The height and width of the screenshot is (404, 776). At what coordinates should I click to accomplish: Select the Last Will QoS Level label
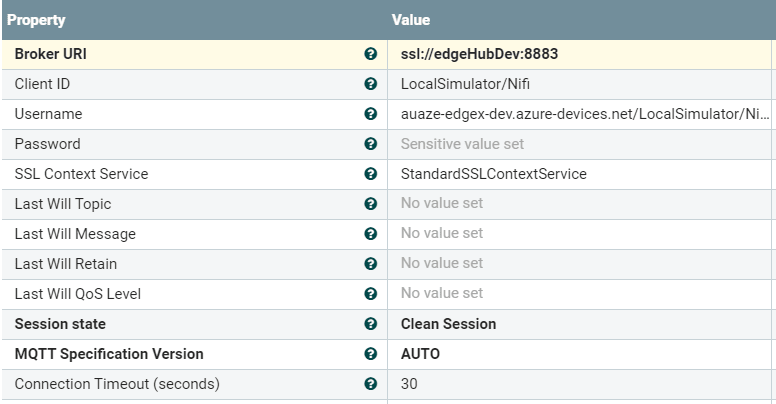point(78,294)
